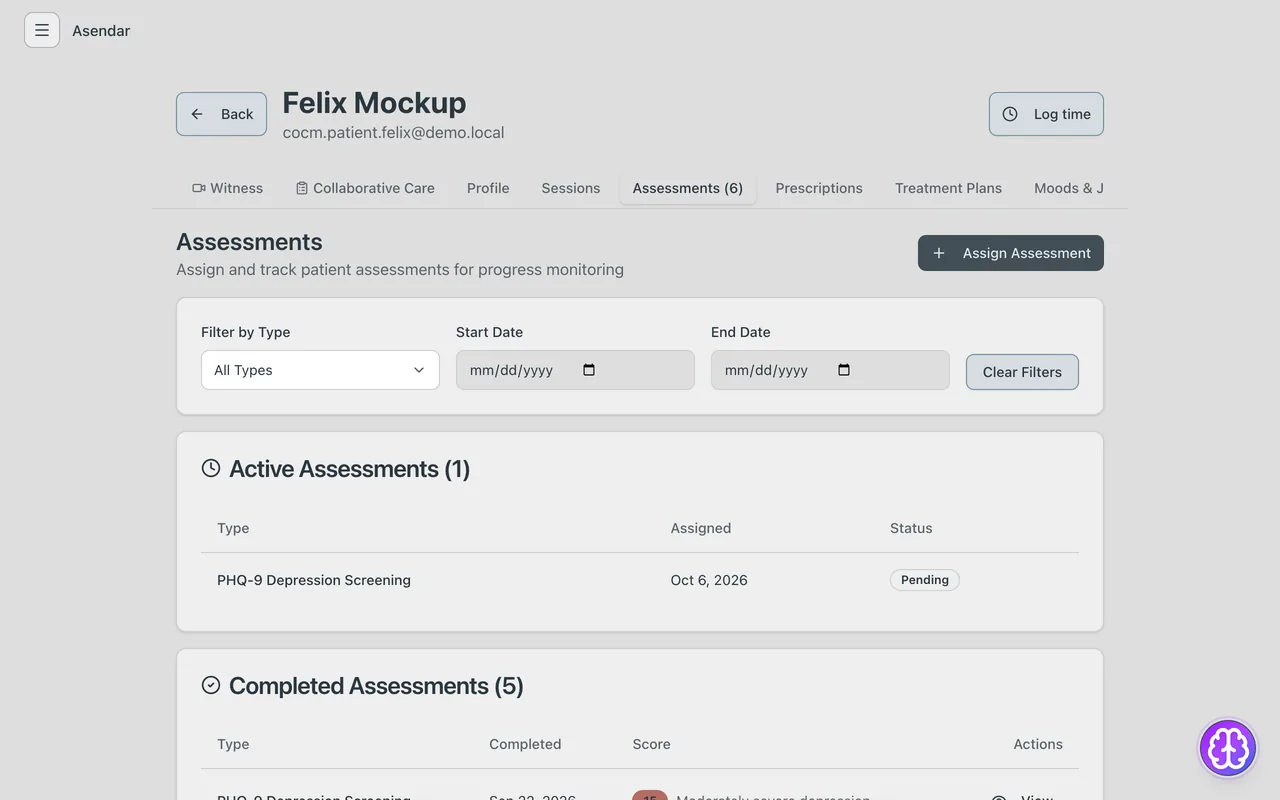Go back using the Back button
The width and height of the screenshot is (1280, 800).
pos(221,114)
